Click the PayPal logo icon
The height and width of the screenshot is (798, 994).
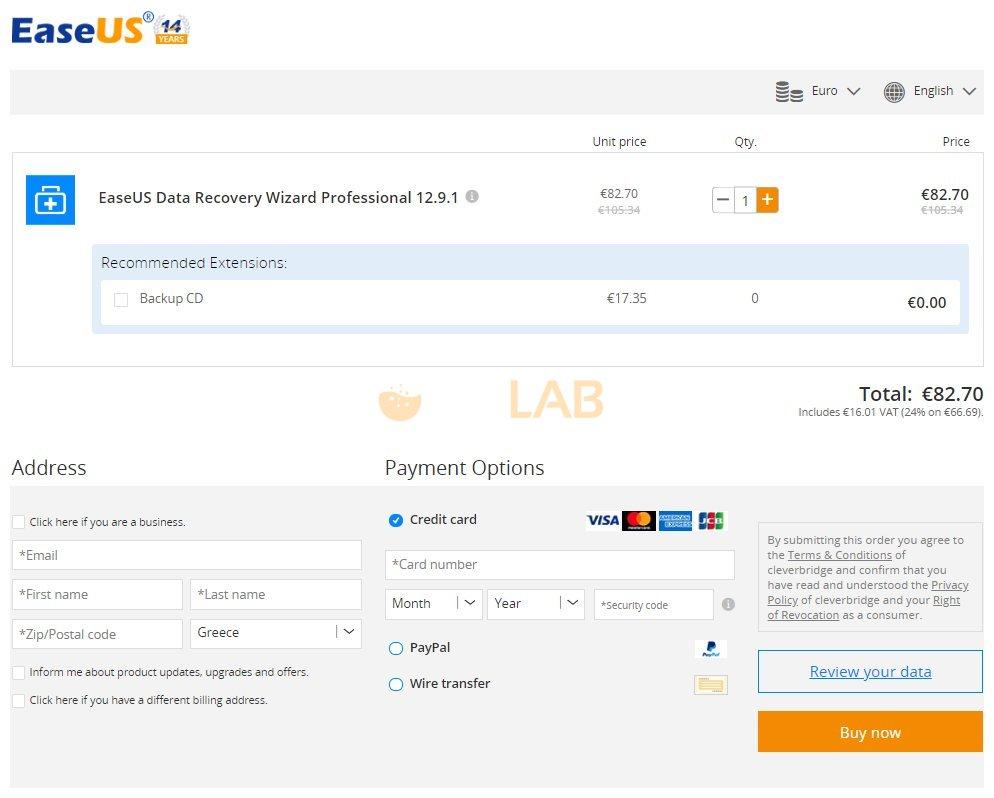(711, 648)
